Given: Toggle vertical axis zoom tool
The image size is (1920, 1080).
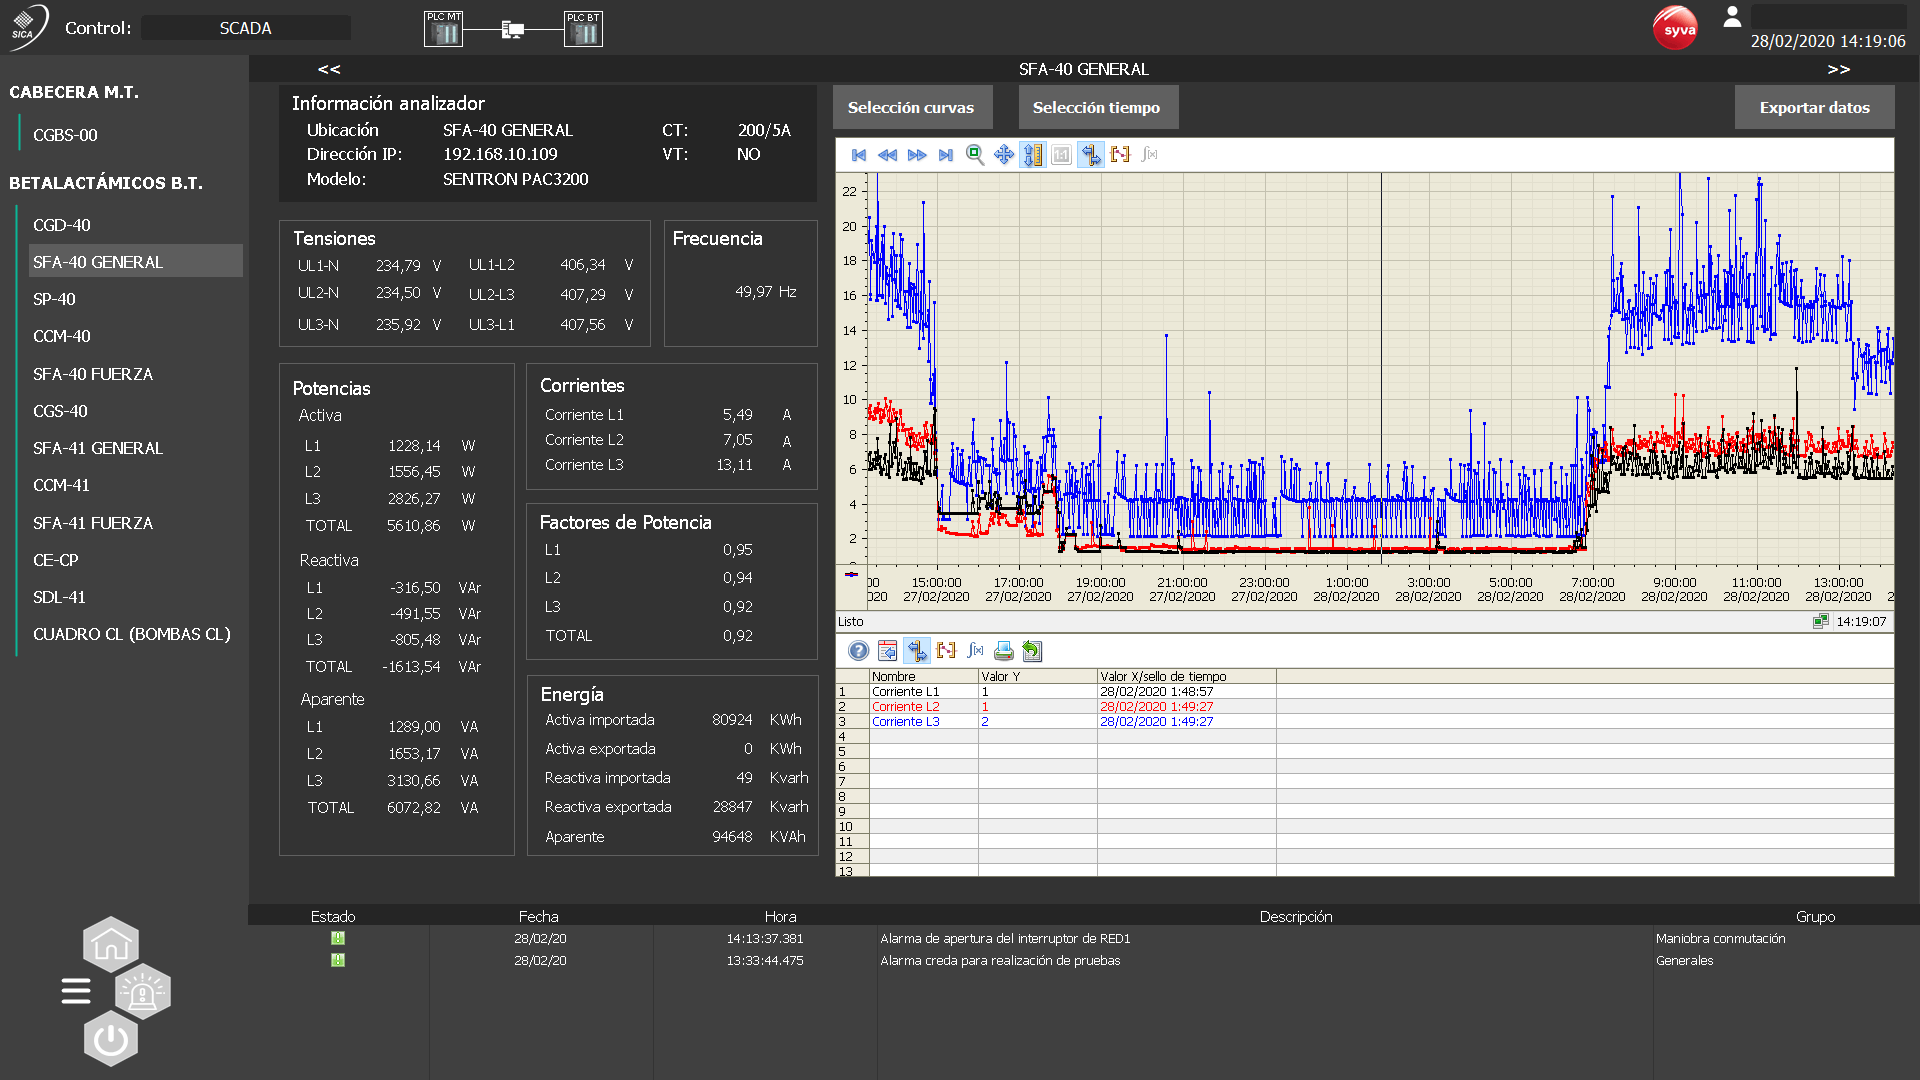Looking at the screenshot, I should point(1033,155).
